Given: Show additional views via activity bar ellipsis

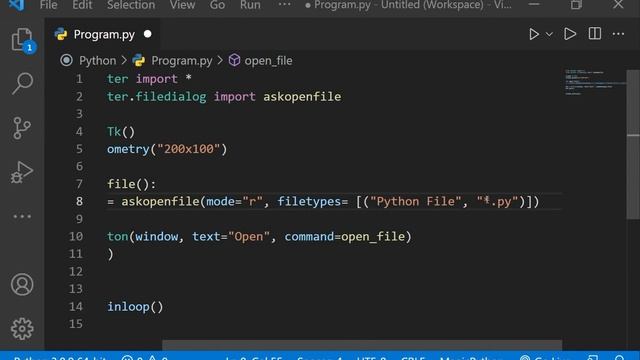Looking at the screenshot, I should pos(22,216).
